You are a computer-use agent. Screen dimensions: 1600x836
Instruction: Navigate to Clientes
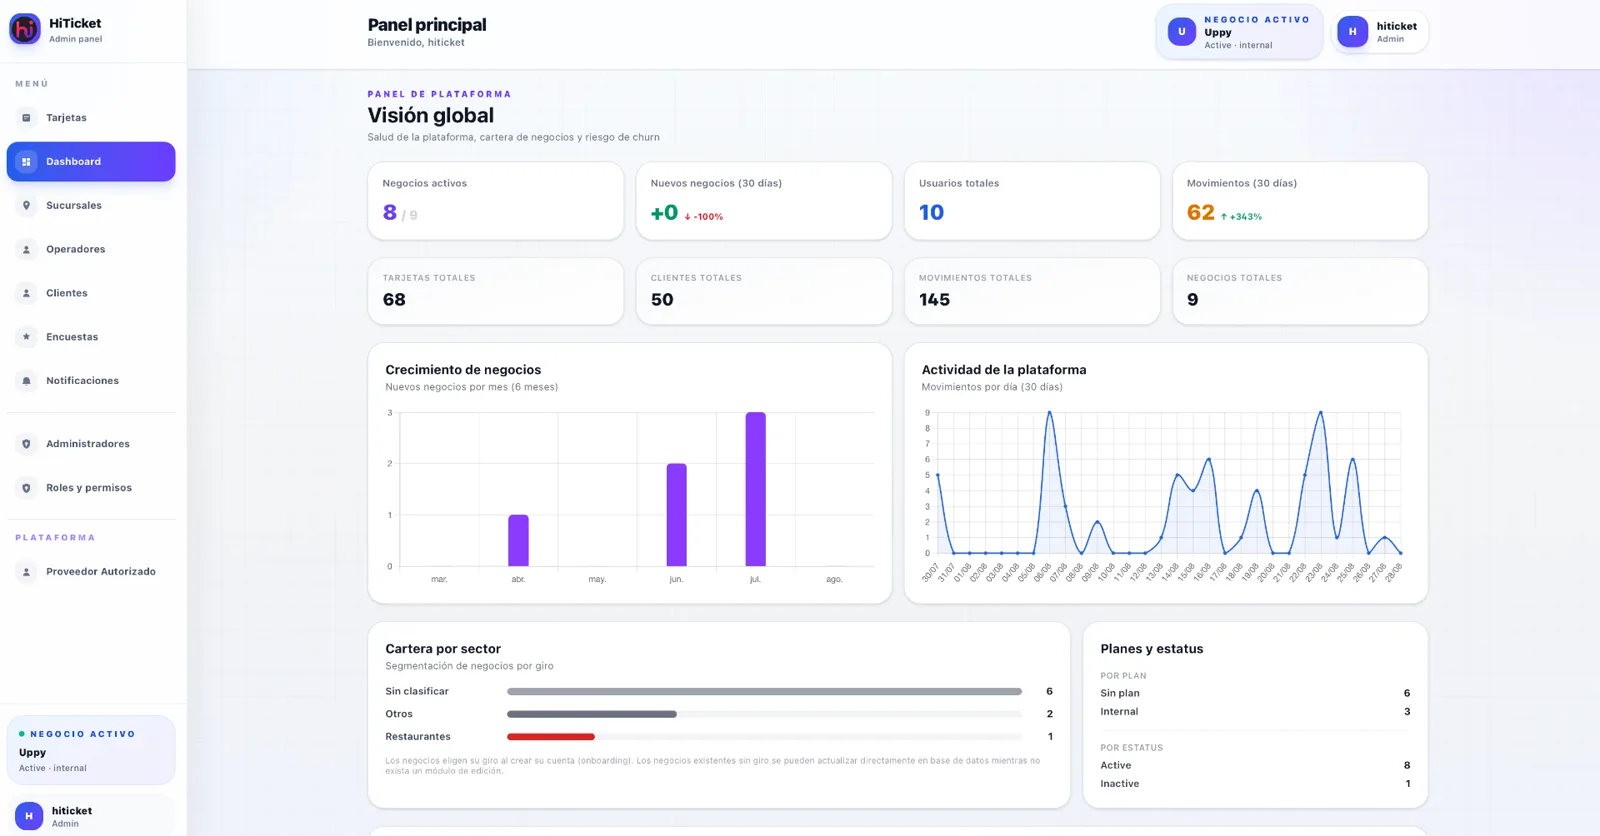(x=91, y=294)
